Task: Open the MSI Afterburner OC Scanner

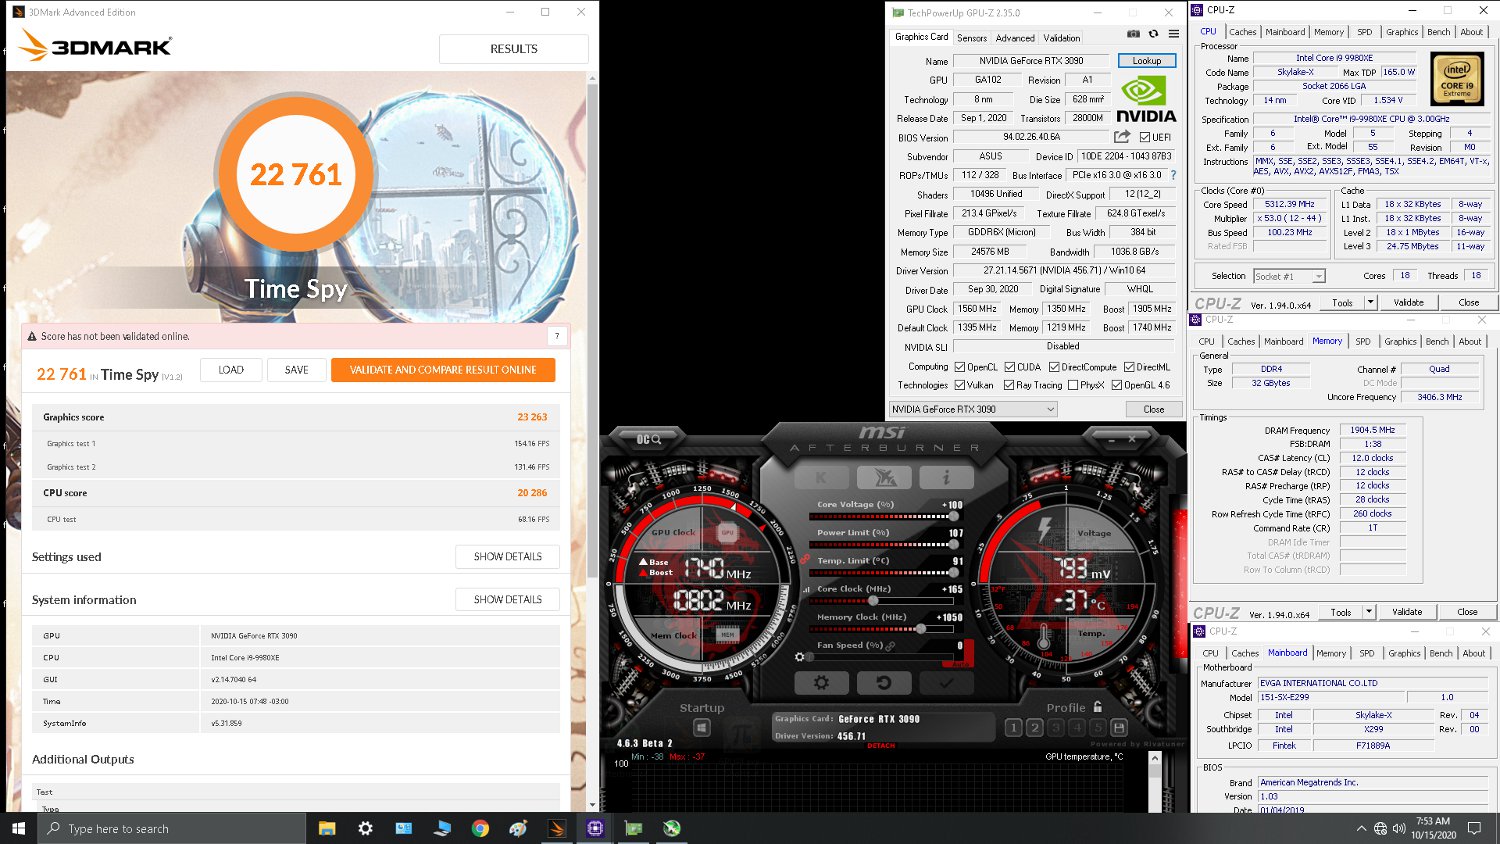Action: click(649, 439)
